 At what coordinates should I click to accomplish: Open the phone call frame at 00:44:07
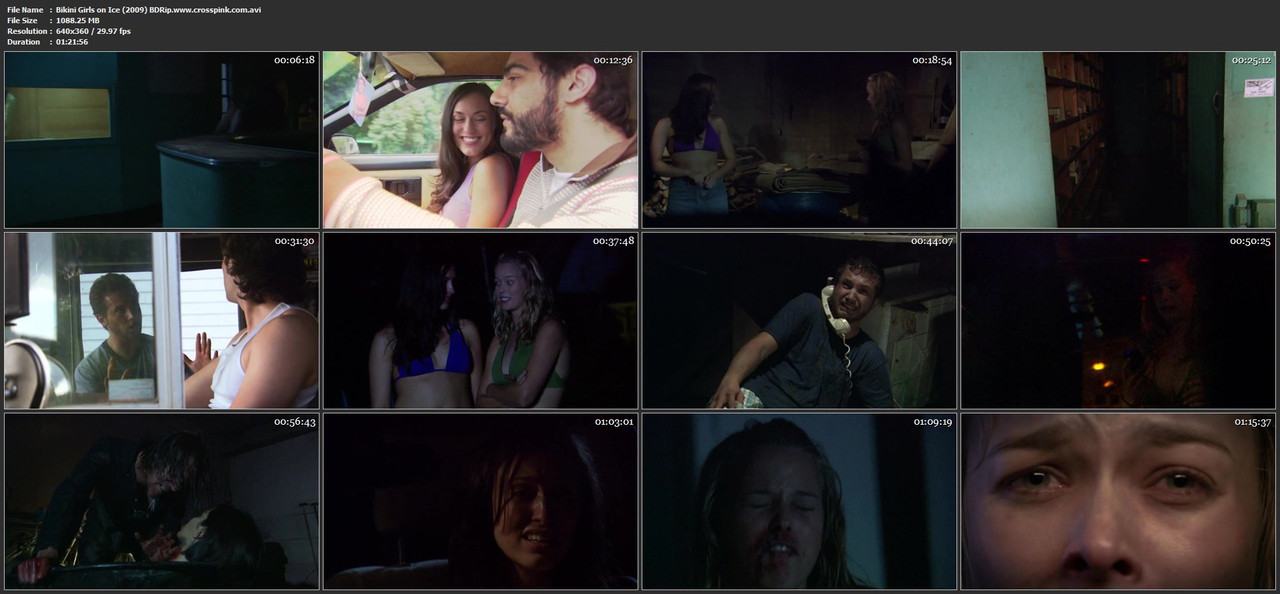tap(799, 321)
